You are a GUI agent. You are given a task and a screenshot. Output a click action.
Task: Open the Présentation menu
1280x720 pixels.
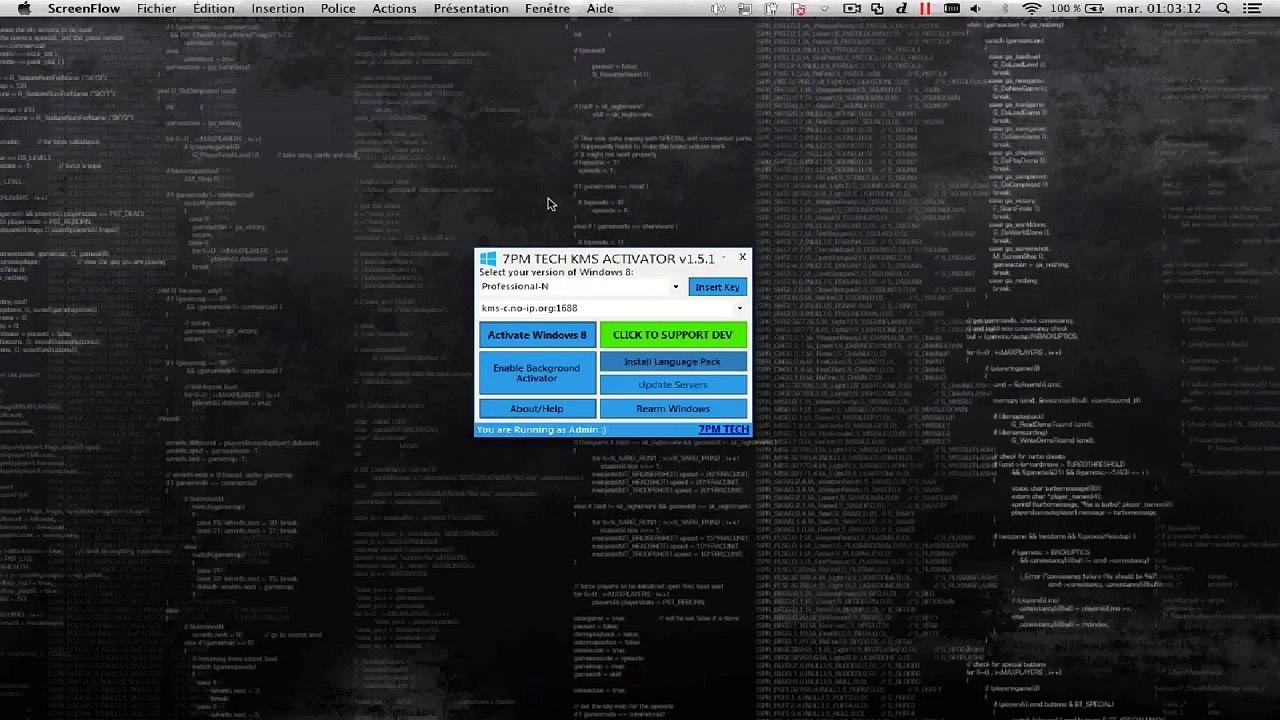point(471,9)
